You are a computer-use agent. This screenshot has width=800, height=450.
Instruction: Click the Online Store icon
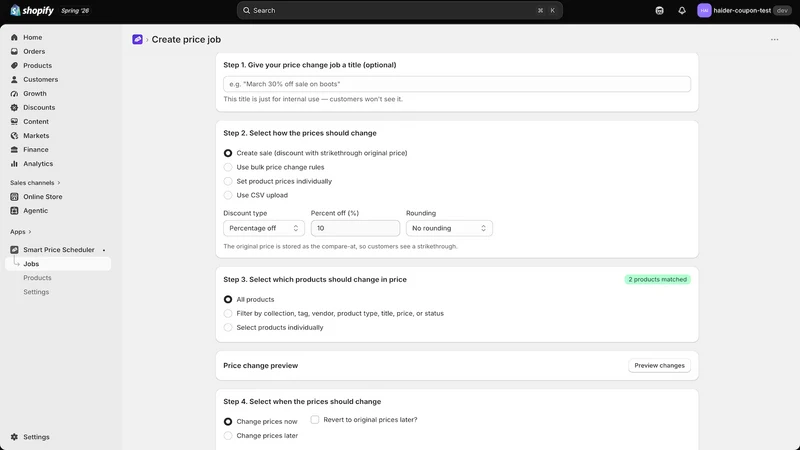pyautogui.click(x=14, y=196)
